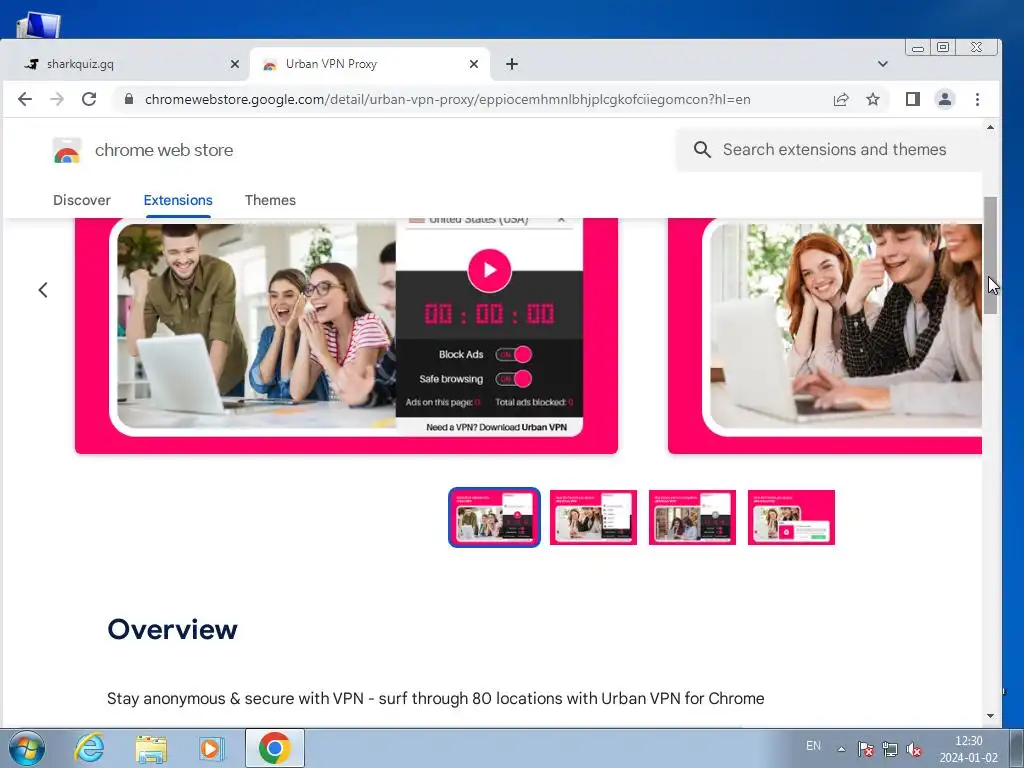1024x768 pixels.
Task: Select the second screenshot thumbnail
Action: [x=593, y=517]
